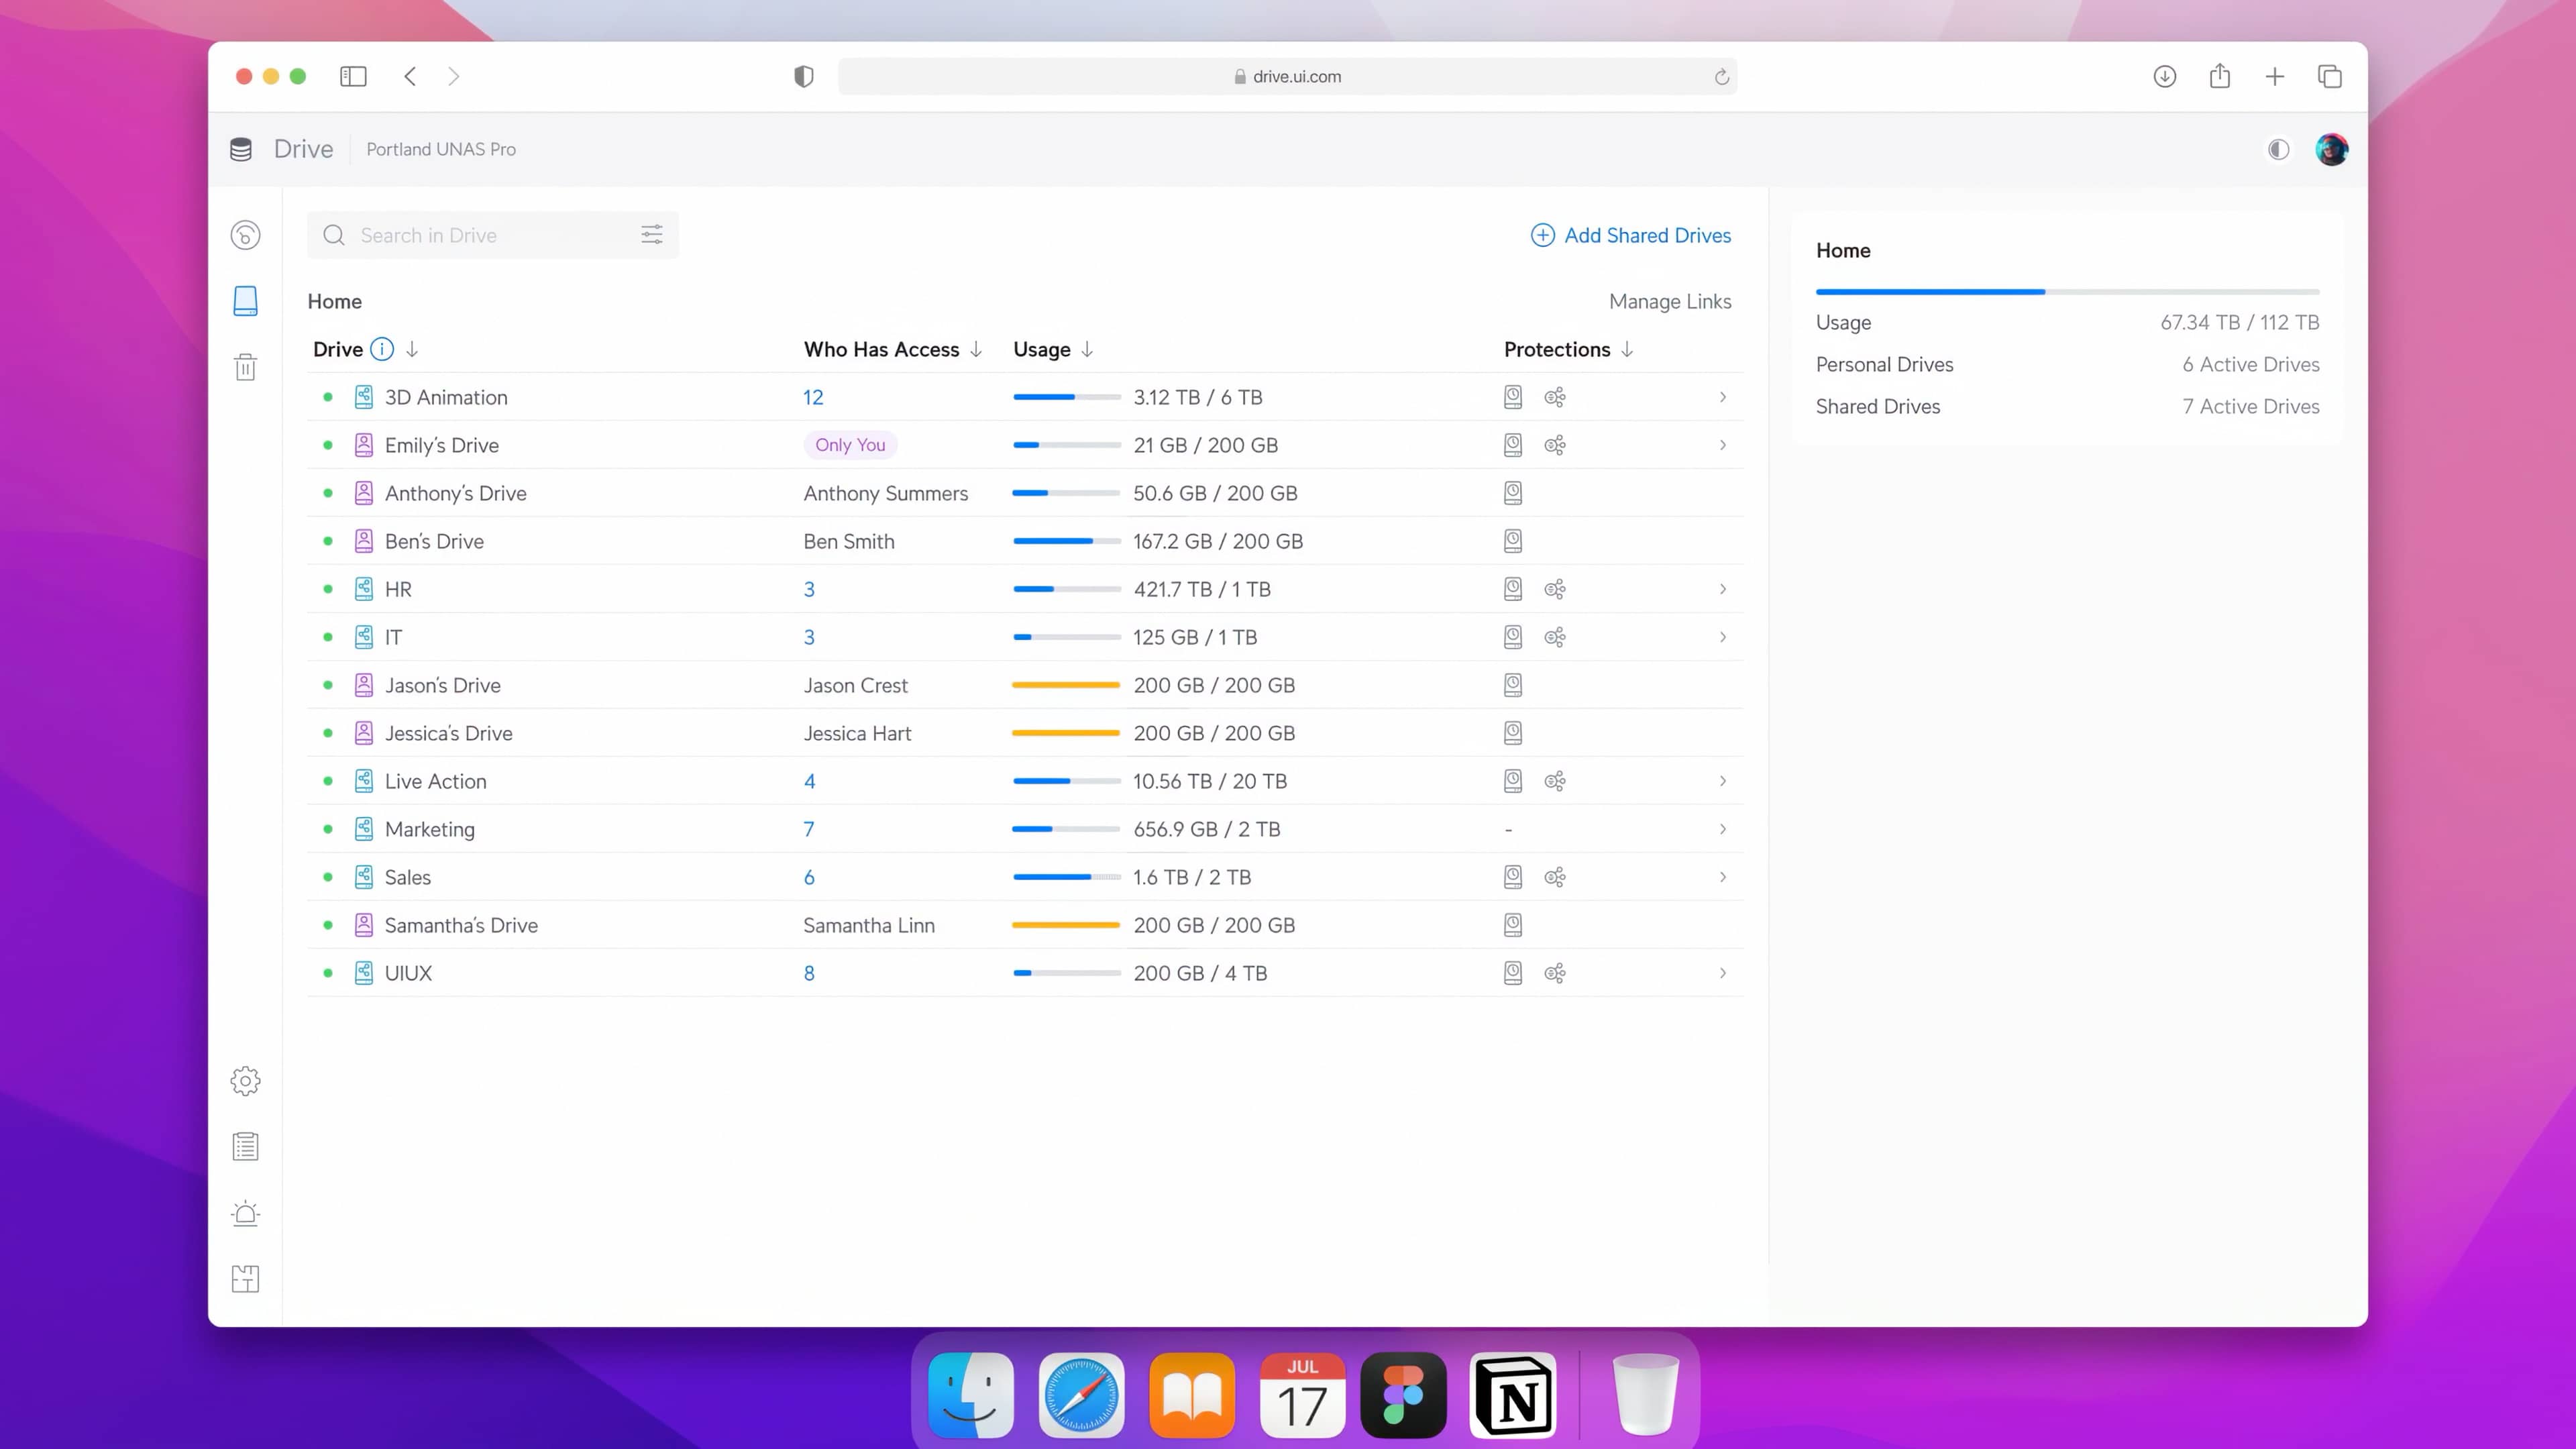Click the snapshot protection icon for HR

point(1513,589)
